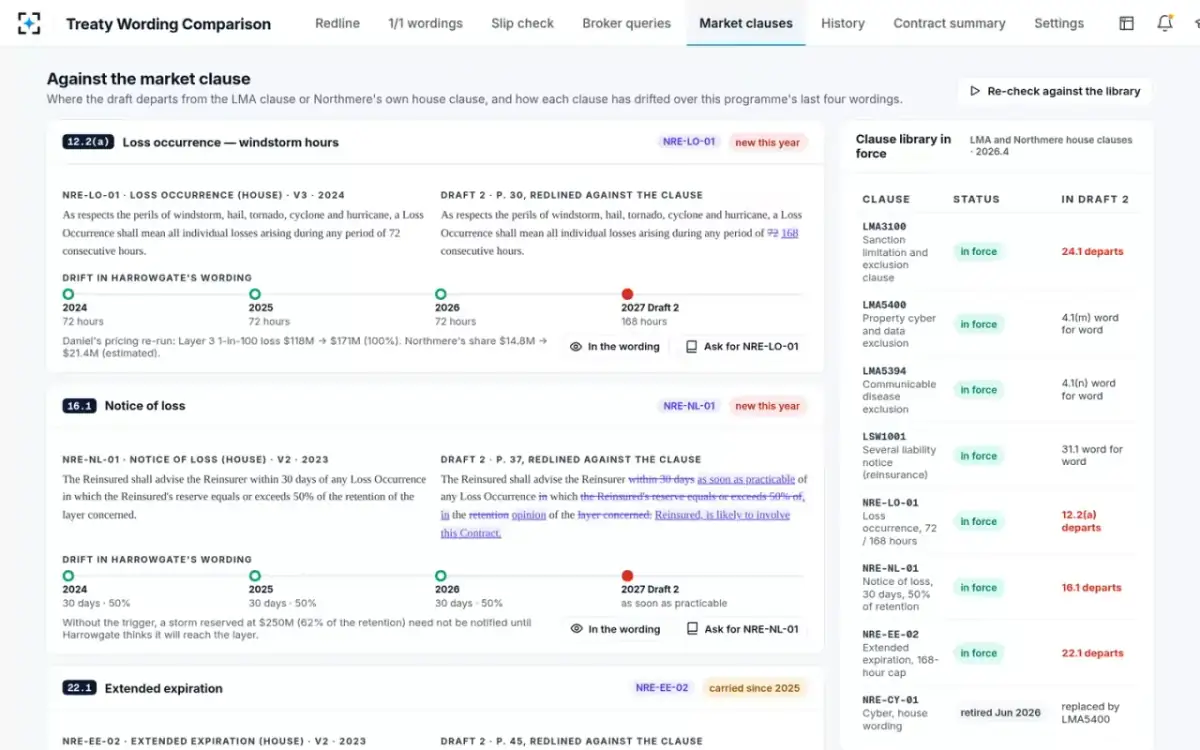Click the 'carried since 2025' badge

(755, 688)
